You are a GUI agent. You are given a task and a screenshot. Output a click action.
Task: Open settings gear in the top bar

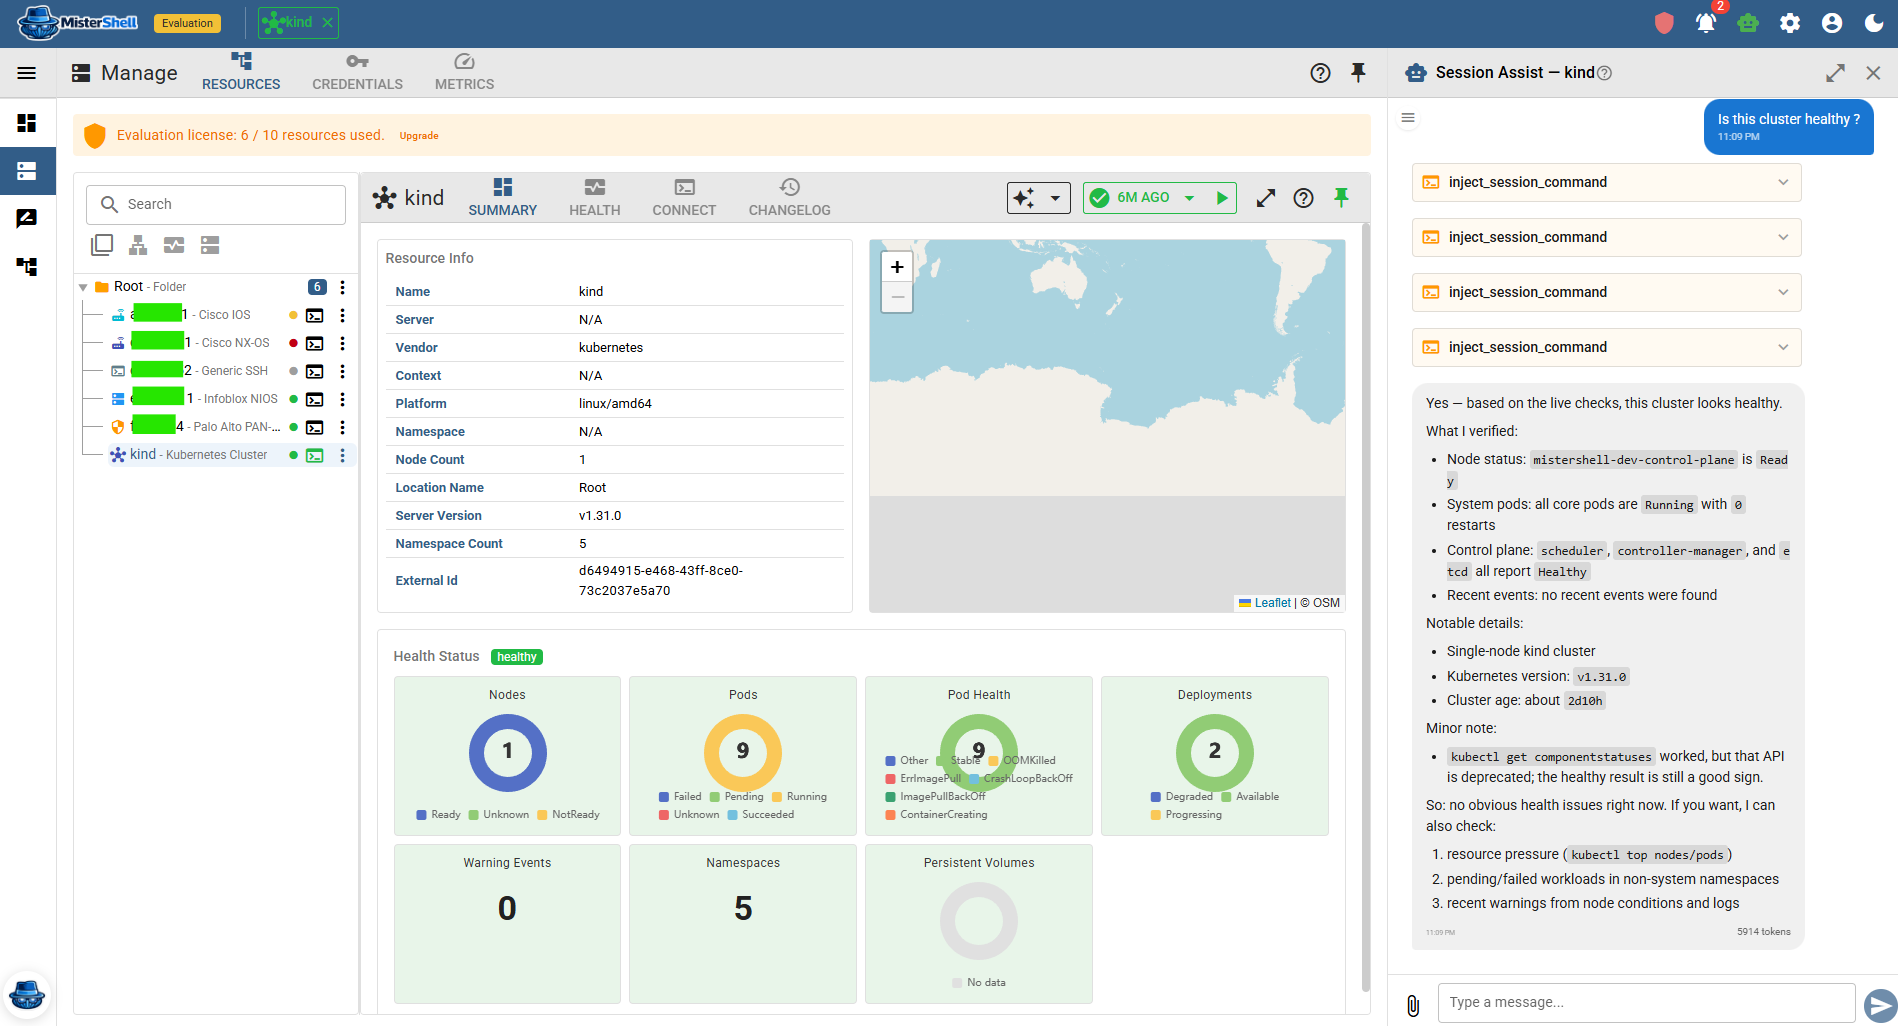1790,23
